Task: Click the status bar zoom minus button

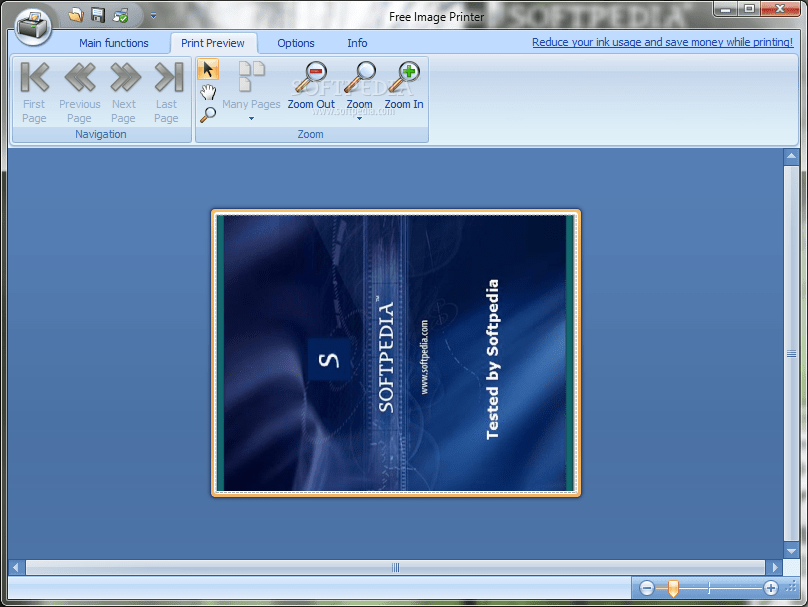Action: pos(647,587)
